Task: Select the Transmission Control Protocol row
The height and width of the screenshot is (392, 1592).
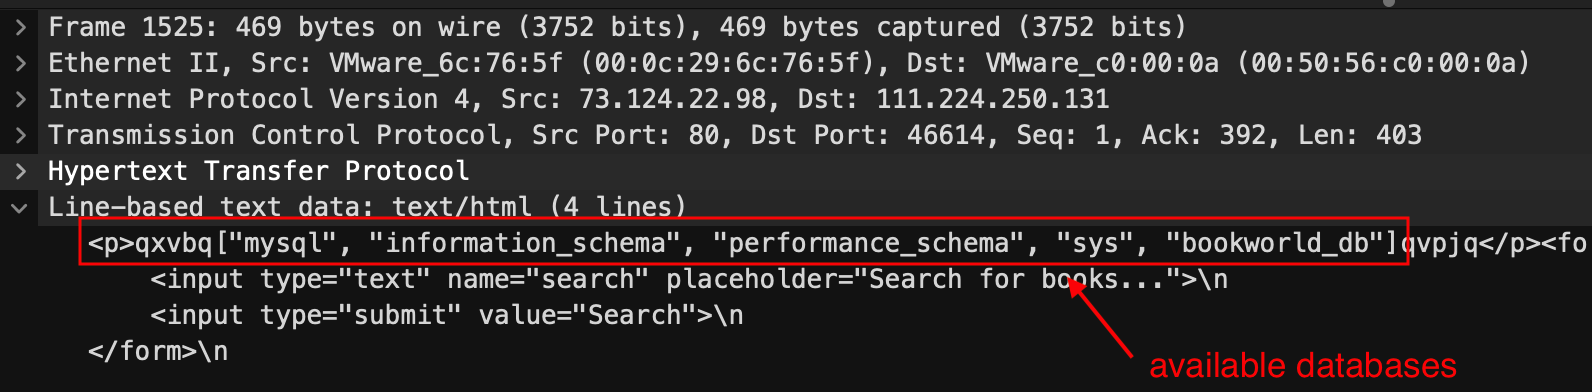Action: 796,135
